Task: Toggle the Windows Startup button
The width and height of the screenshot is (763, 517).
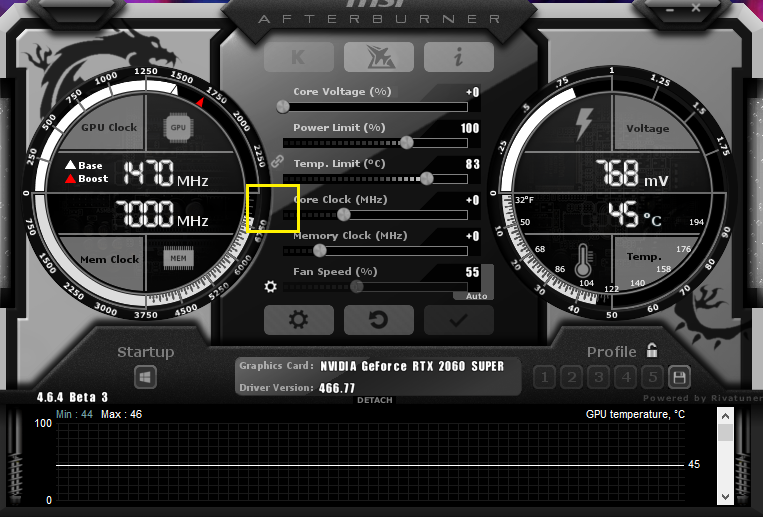Action: coord(146,377)
